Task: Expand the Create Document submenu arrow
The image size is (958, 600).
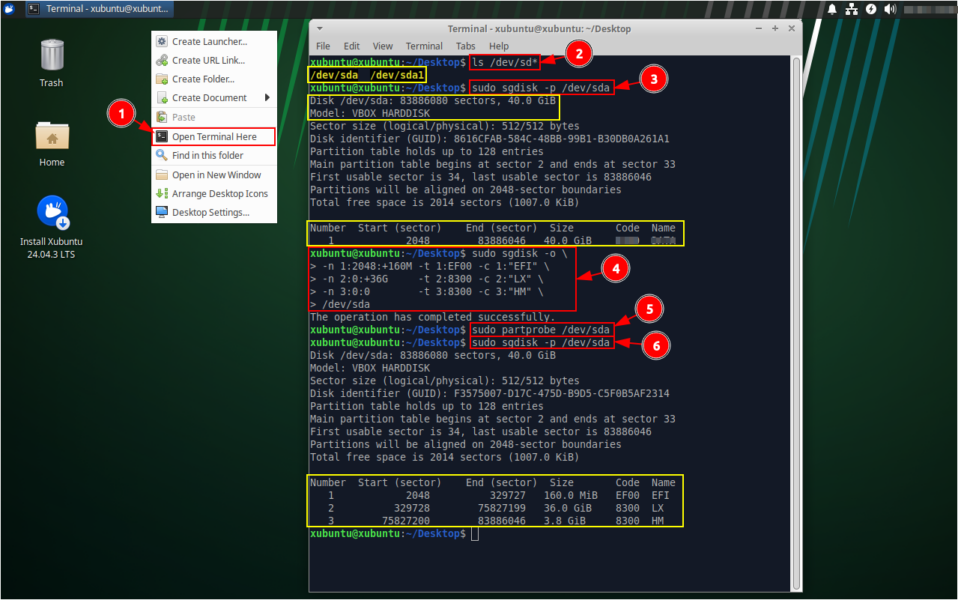Action: pyautogui.click(x=267, y=98)
